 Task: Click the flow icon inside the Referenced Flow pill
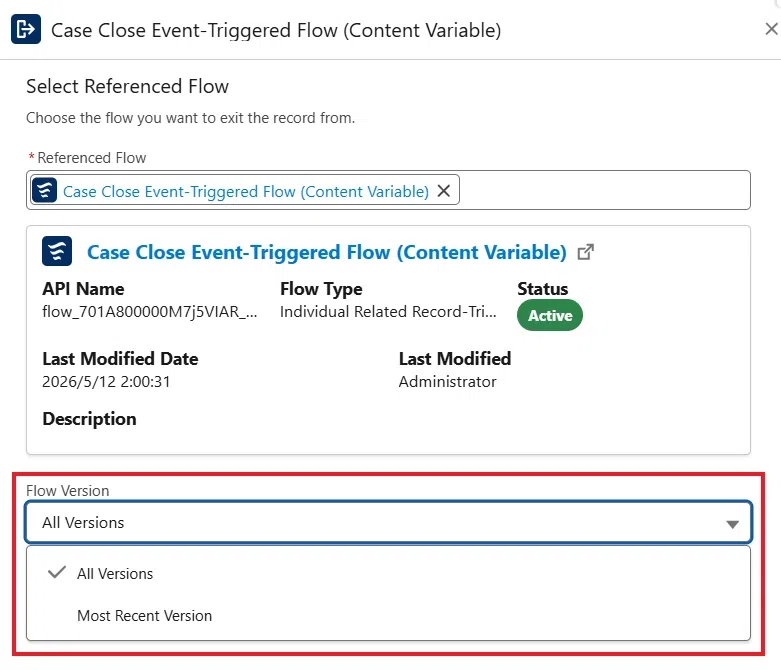44,190
